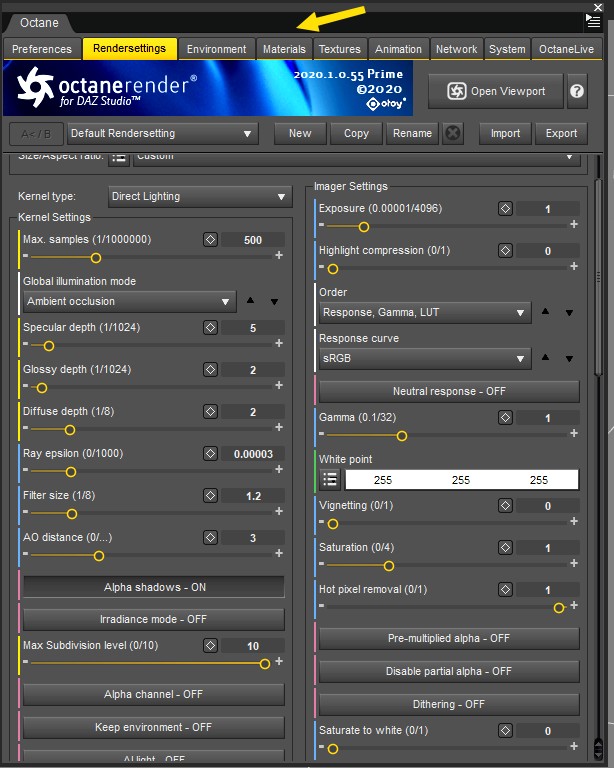Toggle Keep environment - OFF button

click(154, 727)
